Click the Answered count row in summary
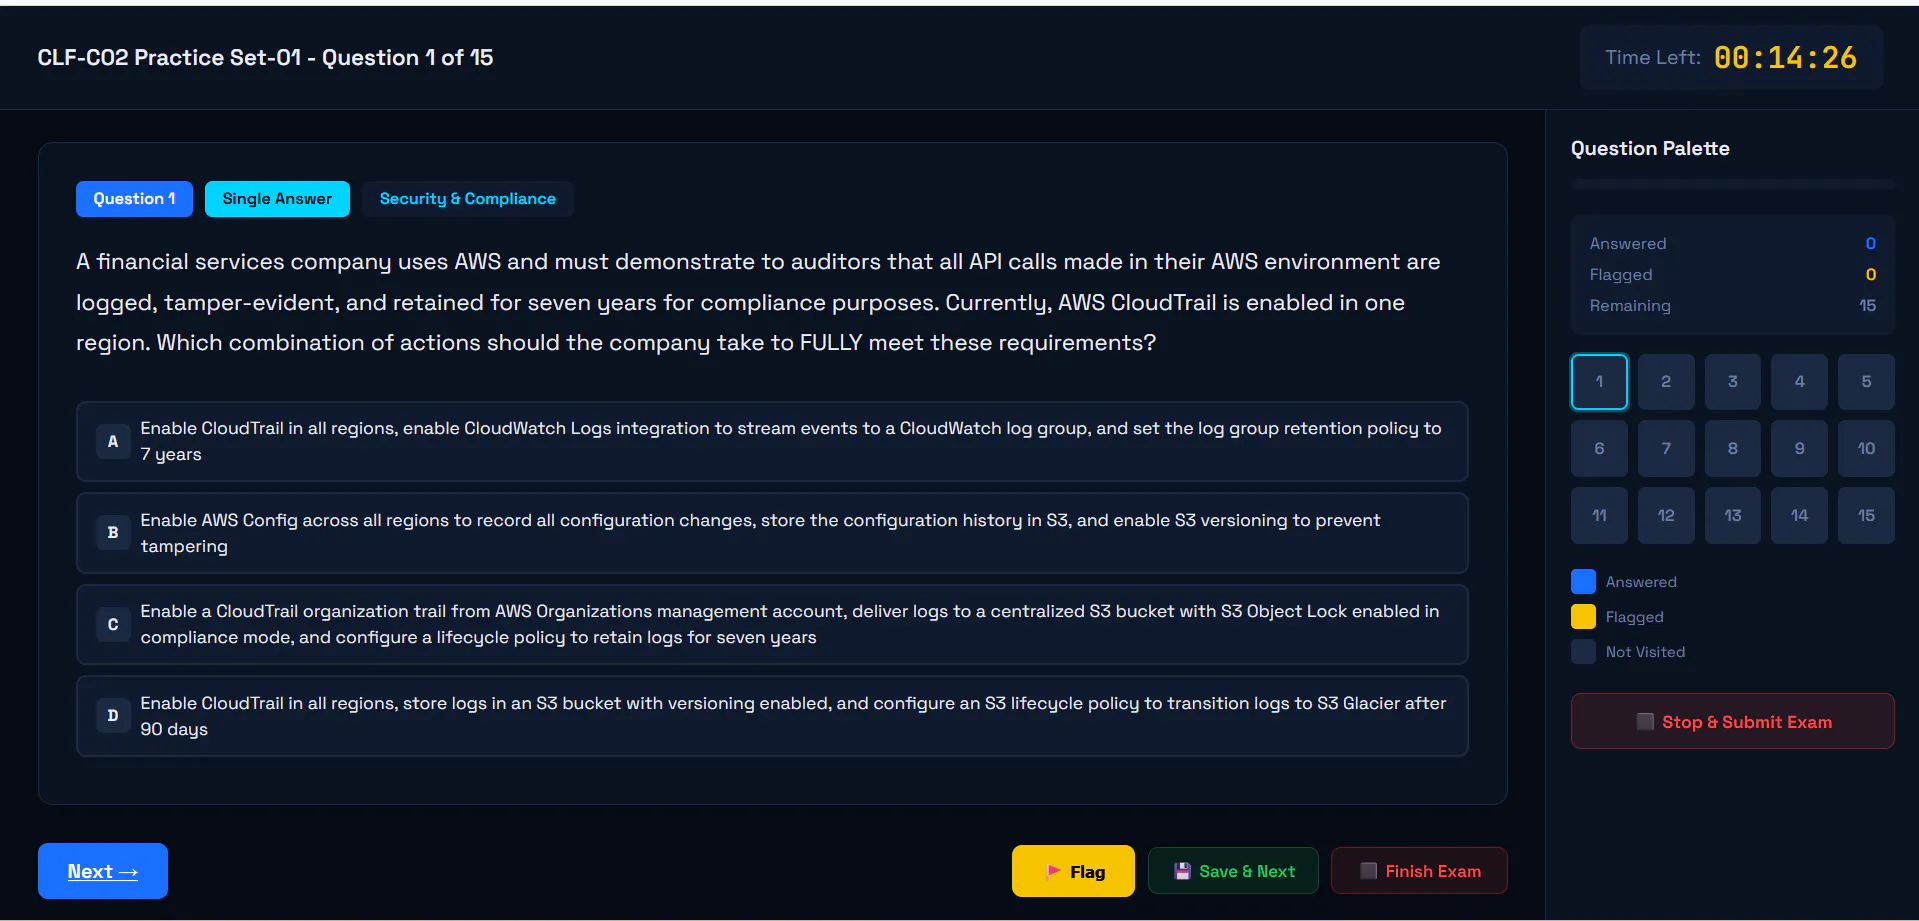The width and height of the screenshot is (1919, 921). (1733, 244)
